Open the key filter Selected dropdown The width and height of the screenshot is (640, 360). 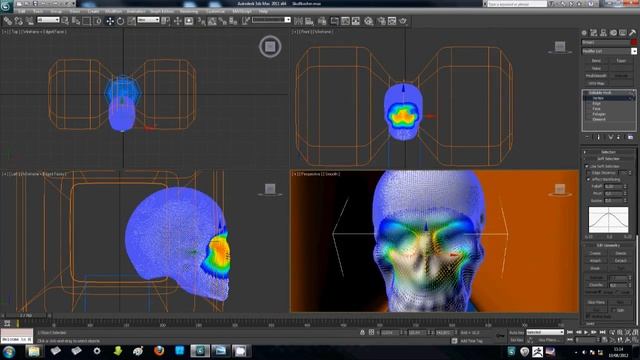(x=545, y=333)
